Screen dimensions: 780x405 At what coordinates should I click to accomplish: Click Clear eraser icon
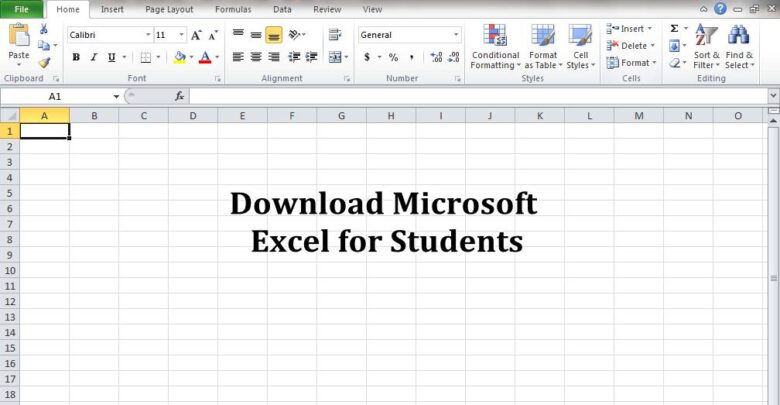pyautogui.click(x=675, y=63)
